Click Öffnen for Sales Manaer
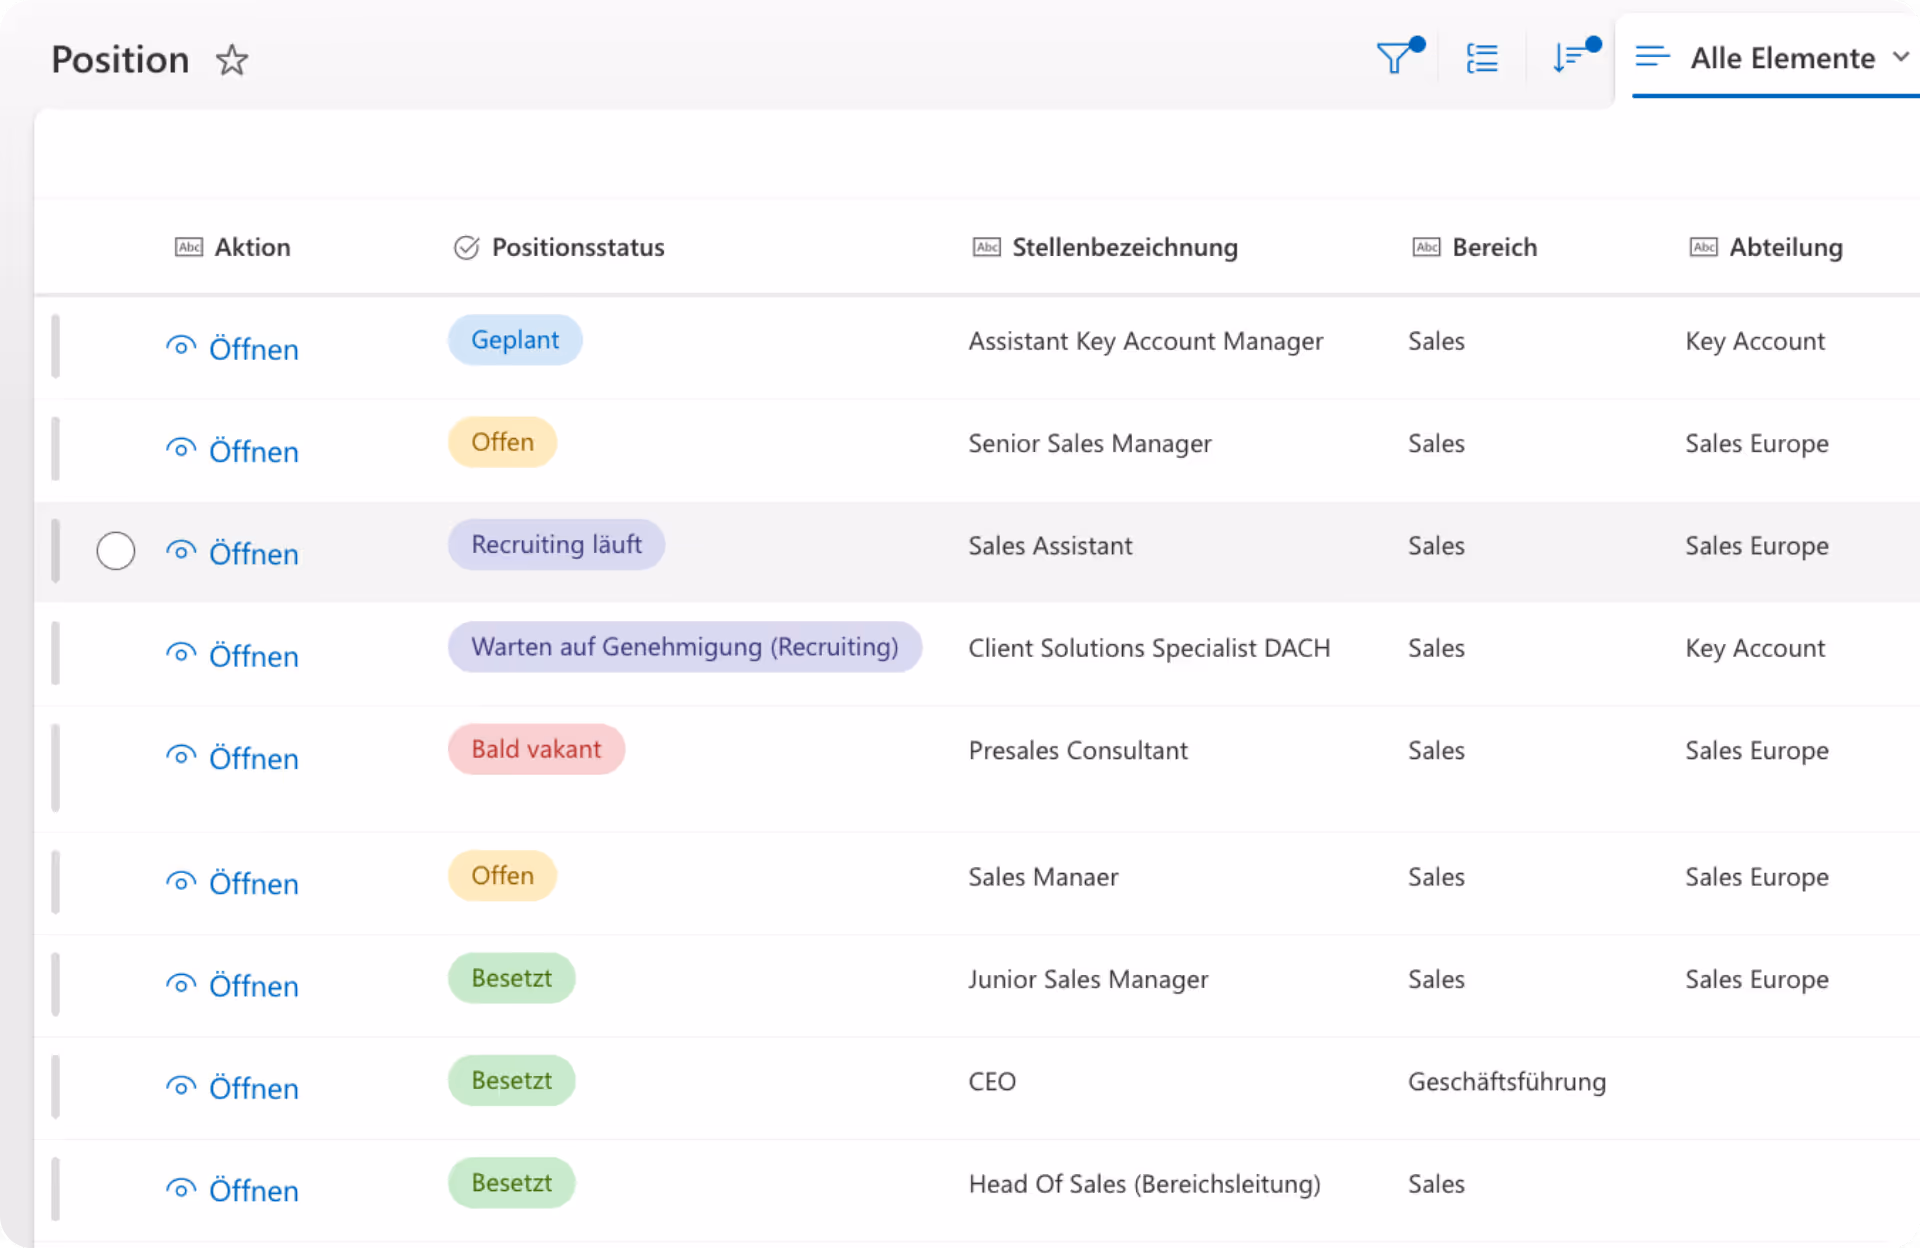This screenshot has width=1920, height=1248. coord(253,883)
